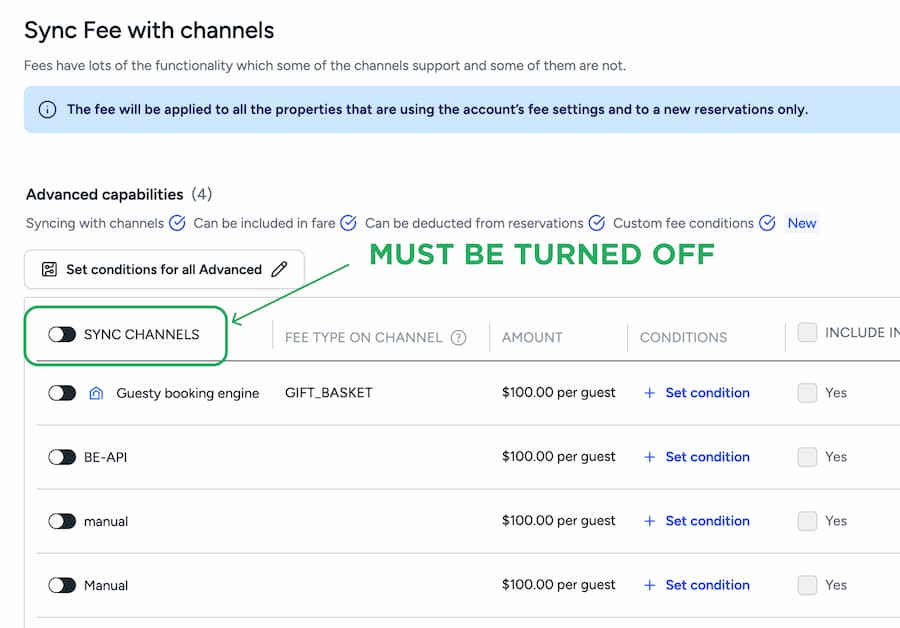Enable sync for the BE-API channel
Image resolution: width=900 pixels, height=628 pixels.
[x=62, y=457]
